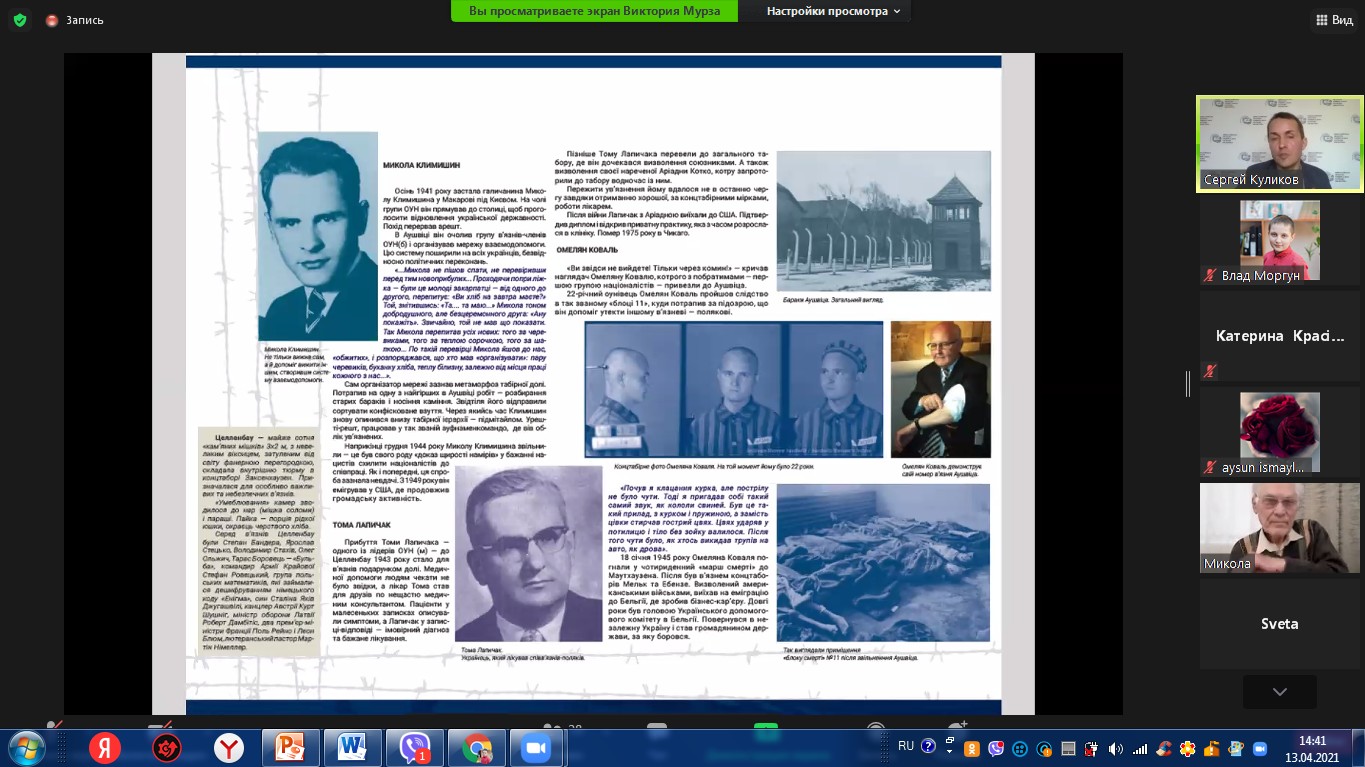The image size is (1365, 767).
Task: Click the Sveta participant tile
Action: click(1279, 624)
